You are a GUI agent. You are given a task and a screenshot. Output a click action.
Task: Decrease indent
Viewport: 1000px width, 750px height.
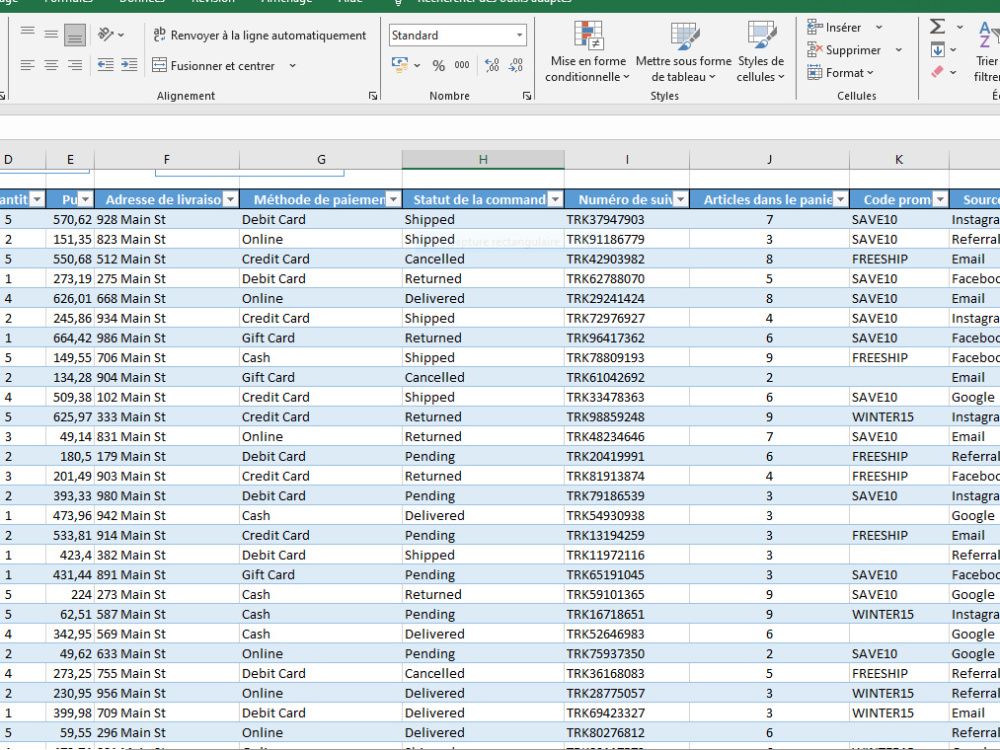tap(105, 65)
